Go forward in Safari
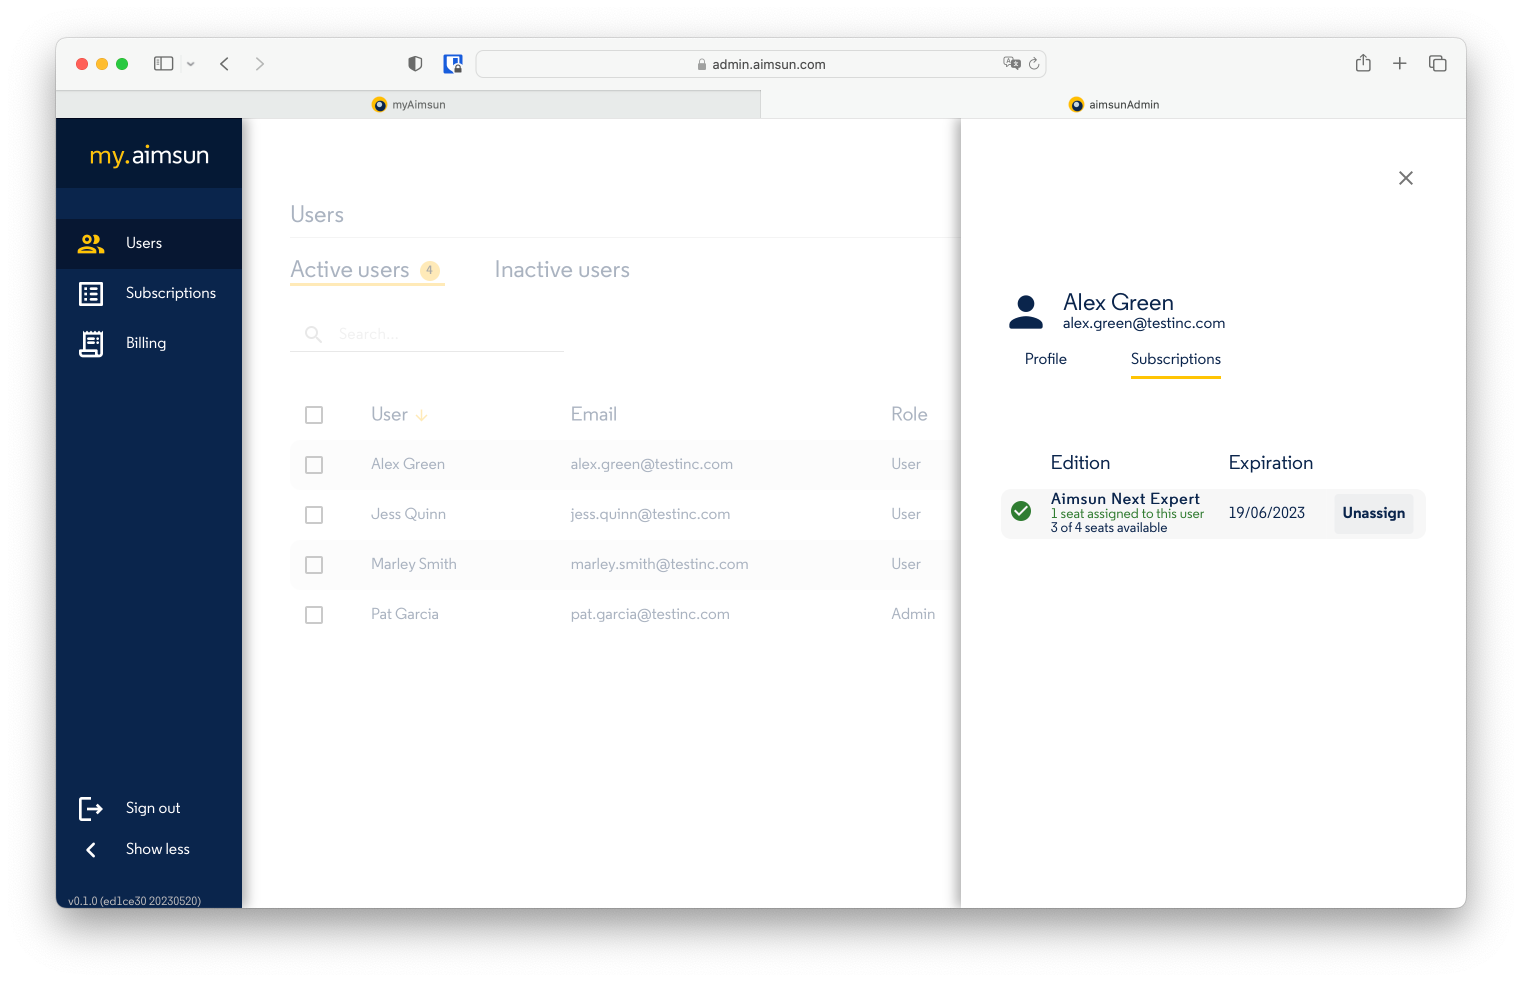Screen dimensions: 1522x982 260,64
